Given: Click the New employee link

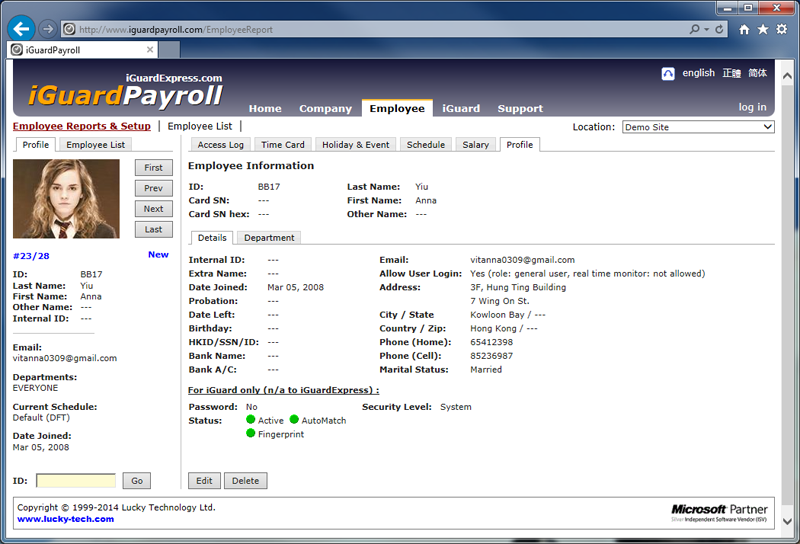Looking at the screenshot, I should coord(158,255).
